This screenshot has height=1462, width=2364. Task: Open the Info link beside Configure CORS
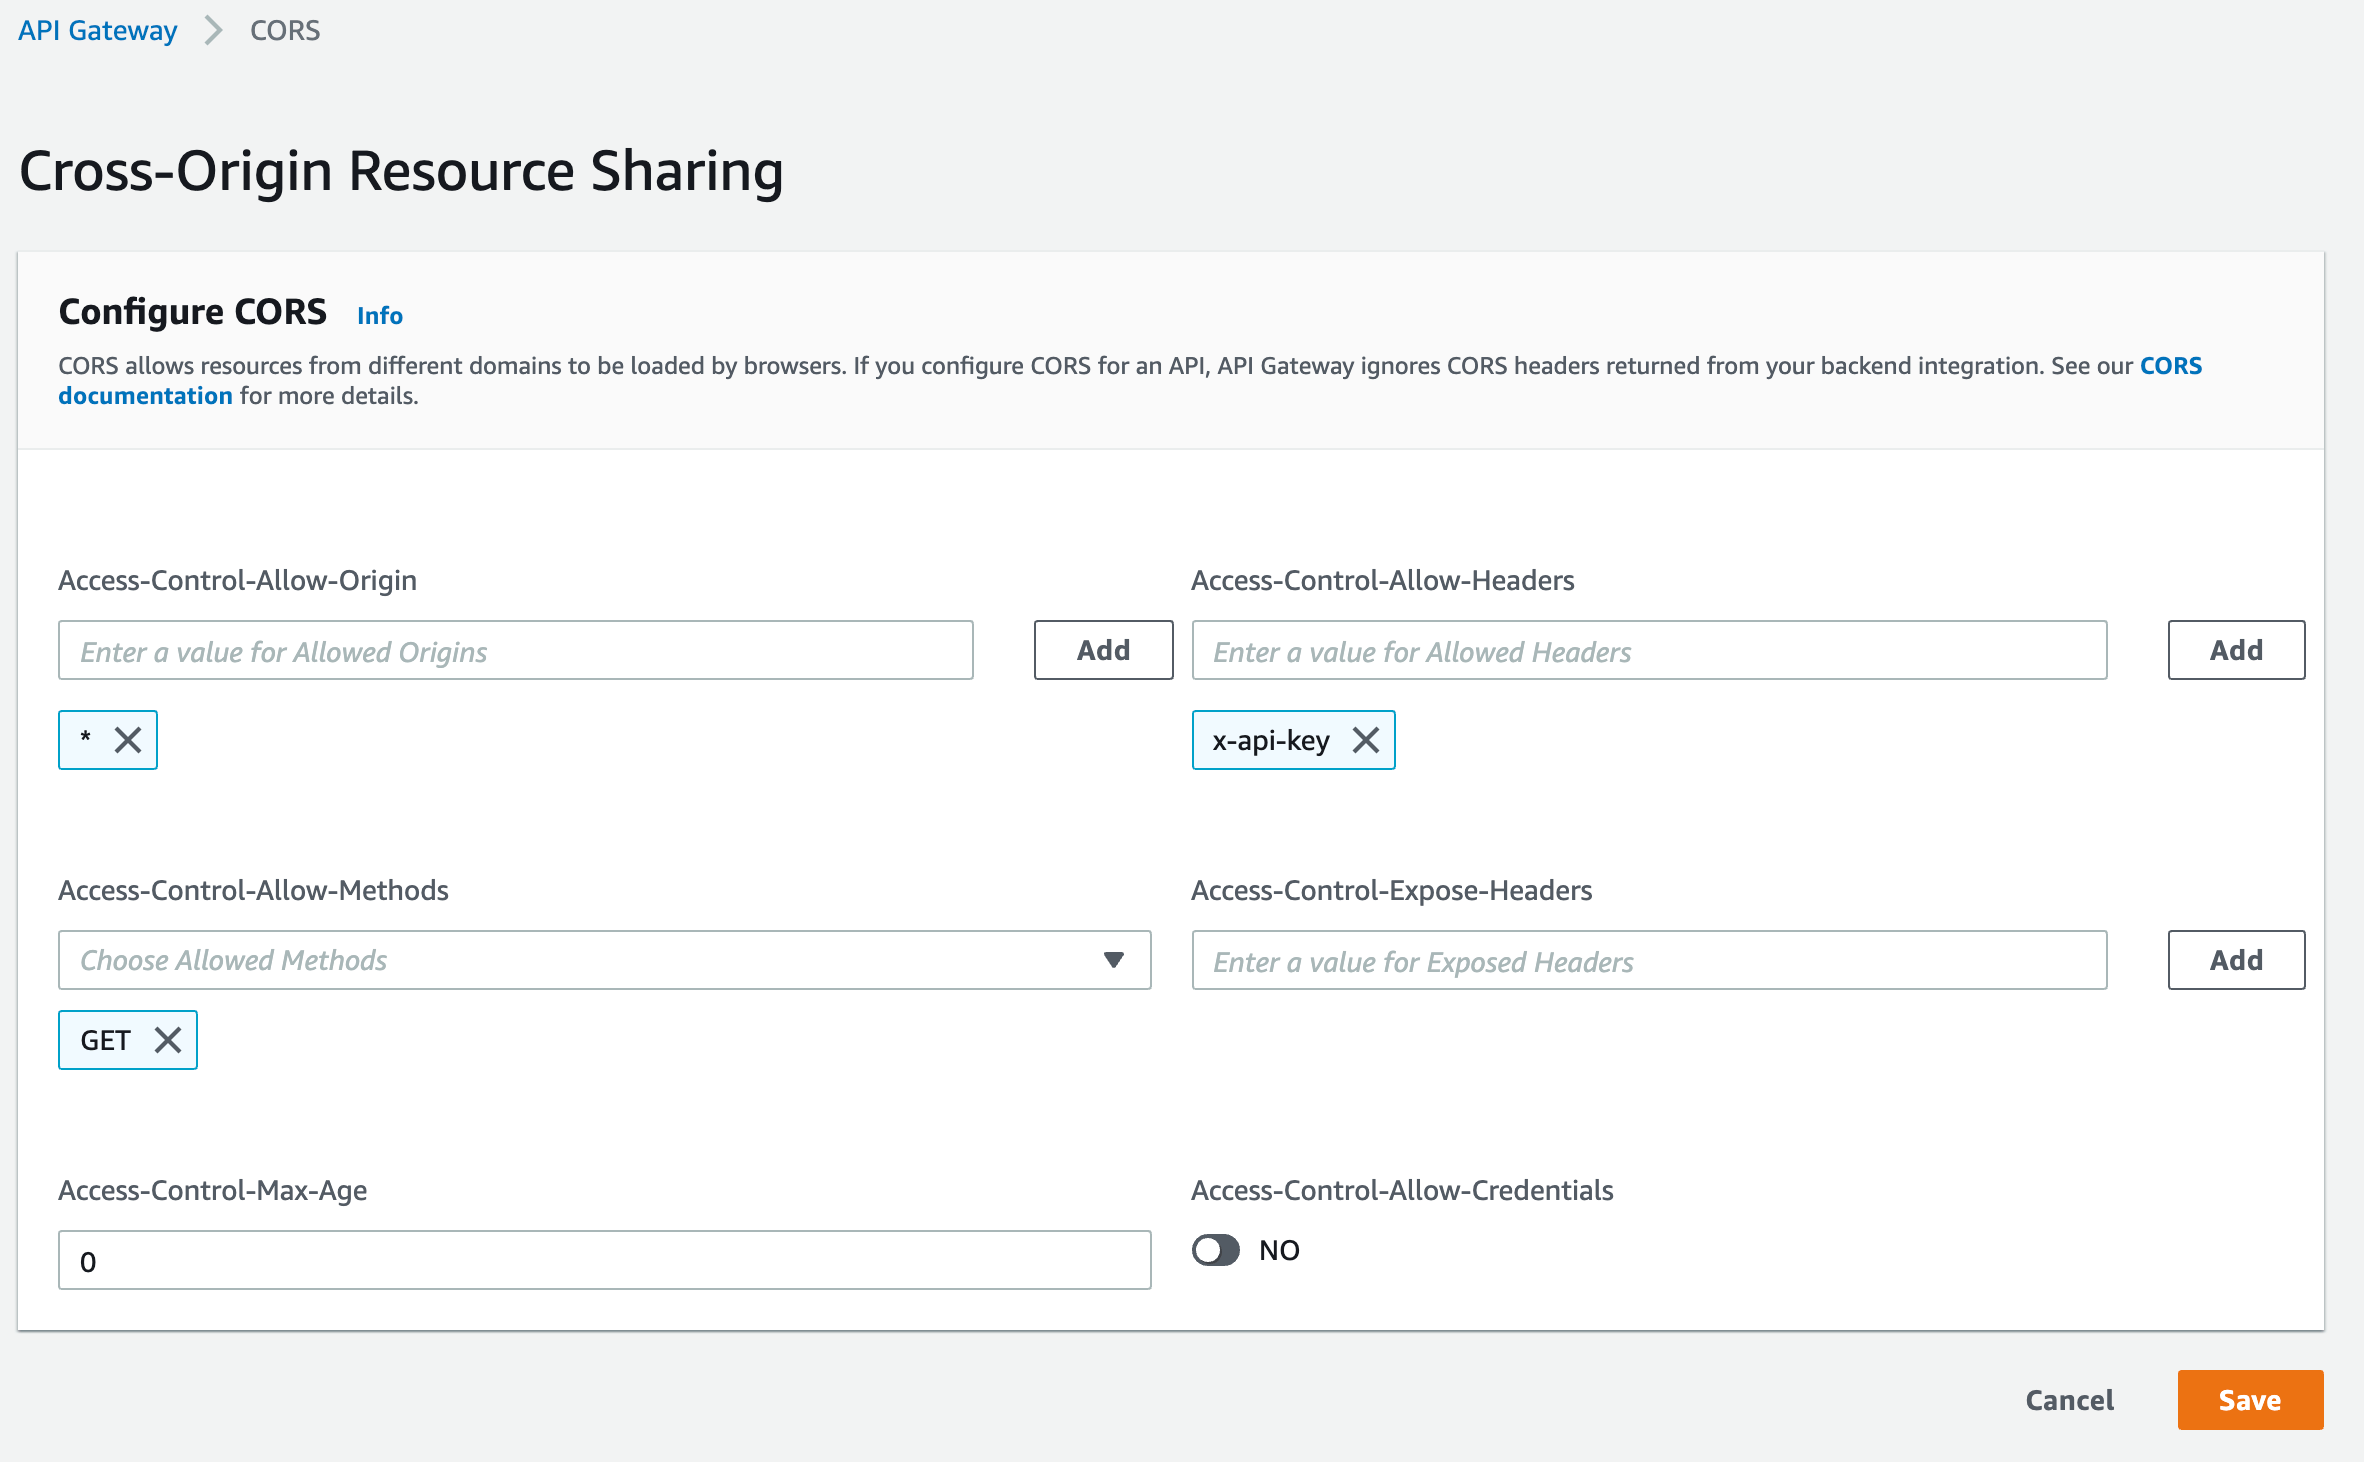(380, 315)
